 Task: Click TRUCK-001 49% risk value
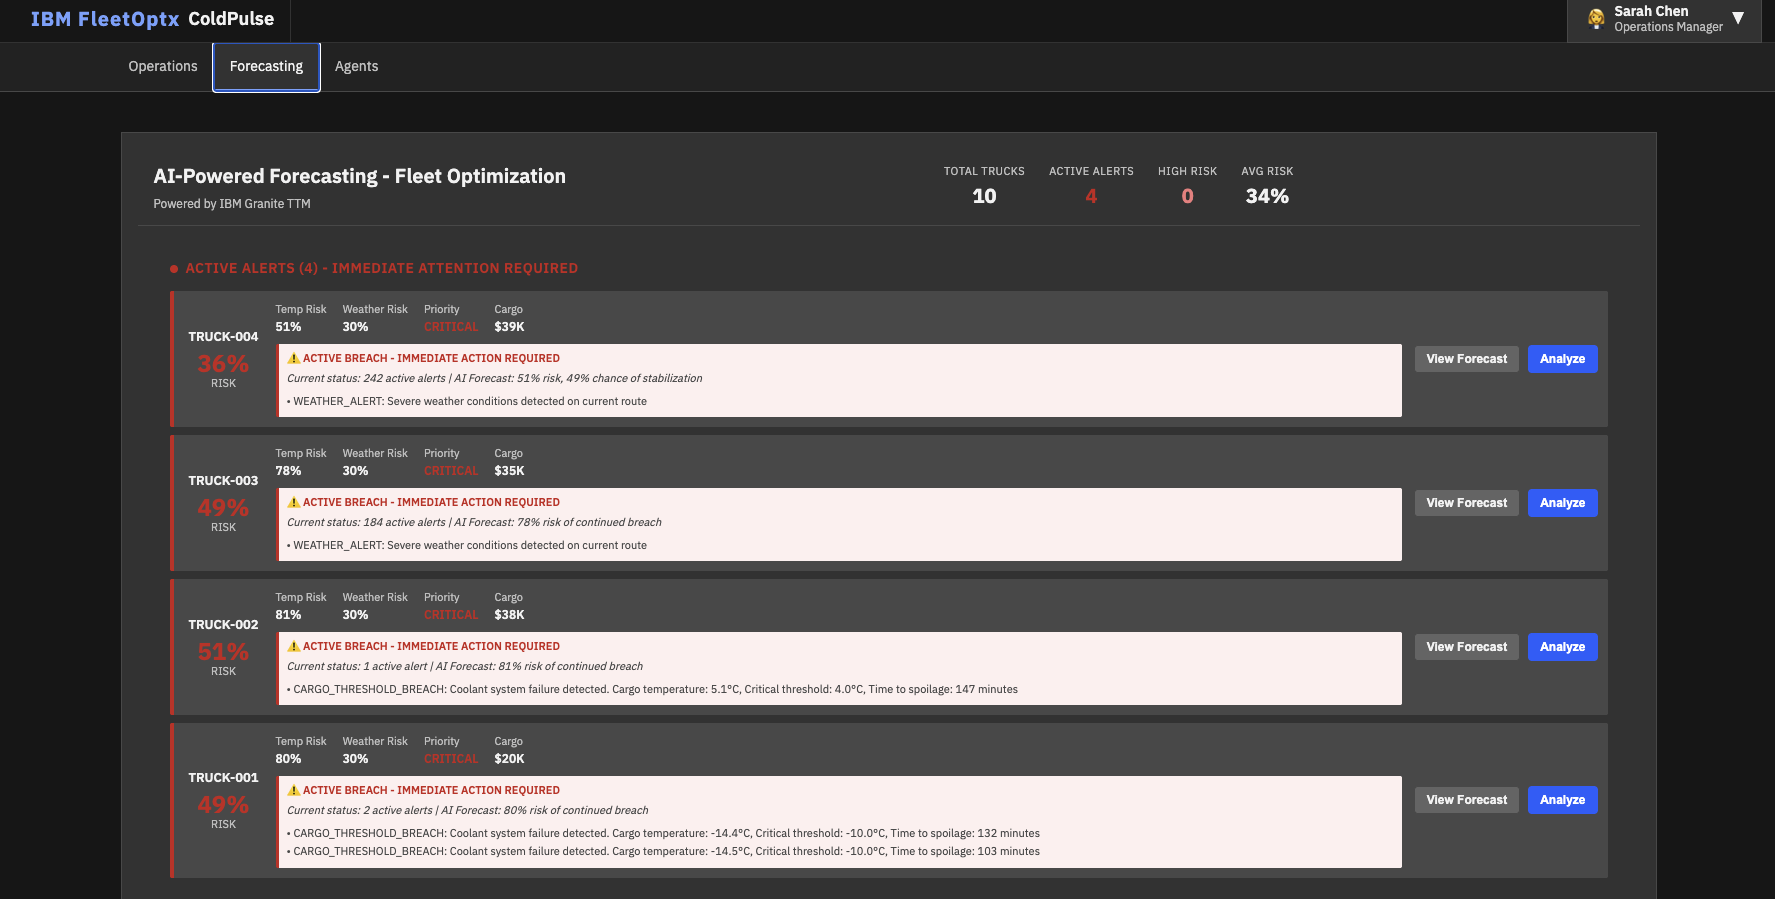(223, 805)
